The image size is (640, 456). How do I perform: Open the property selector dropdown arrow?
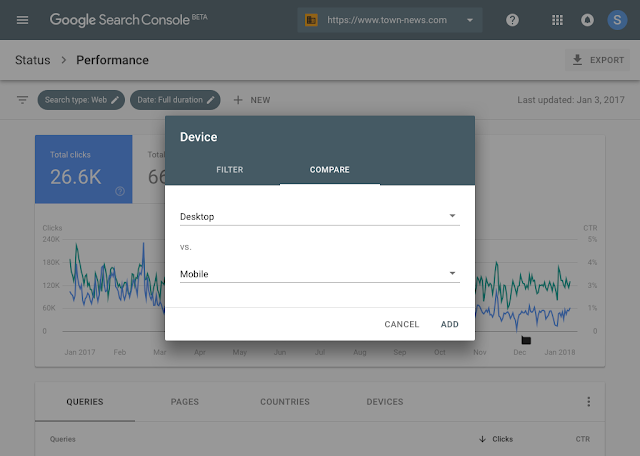[x=470, y=20]
